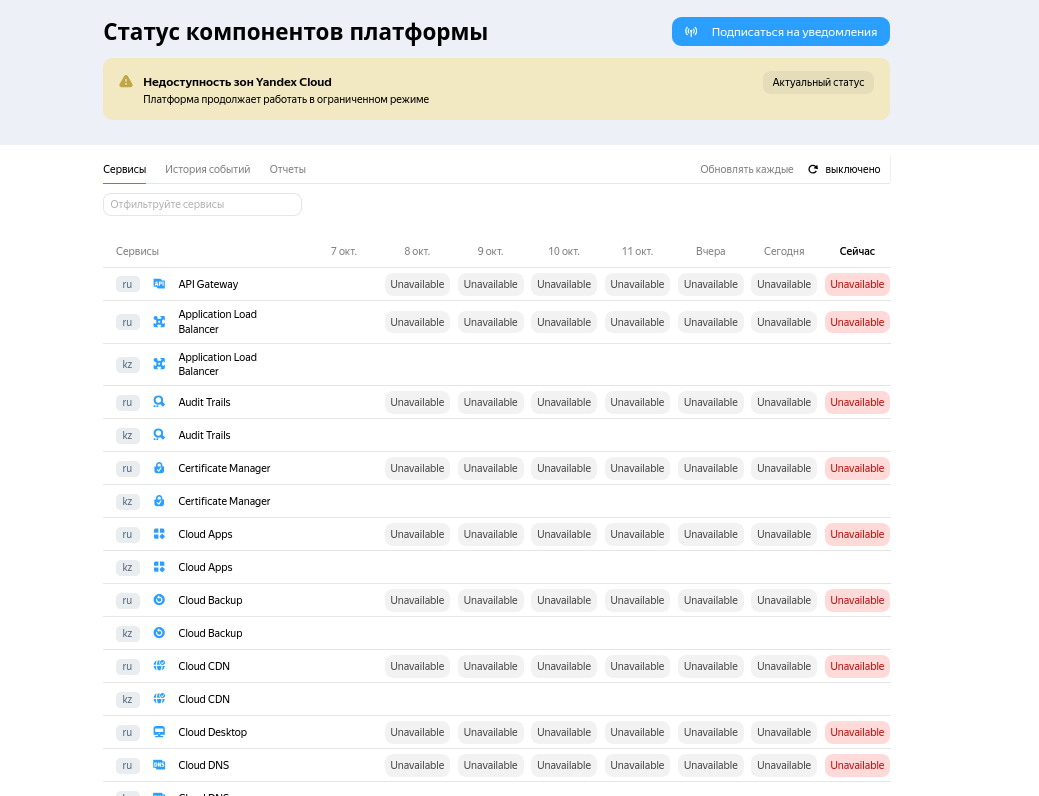Image resolution: width=1039 pixels, height=796 pixels.
Task: Click the red Unavailable badge for API Gateway
Action: point(857,284)
